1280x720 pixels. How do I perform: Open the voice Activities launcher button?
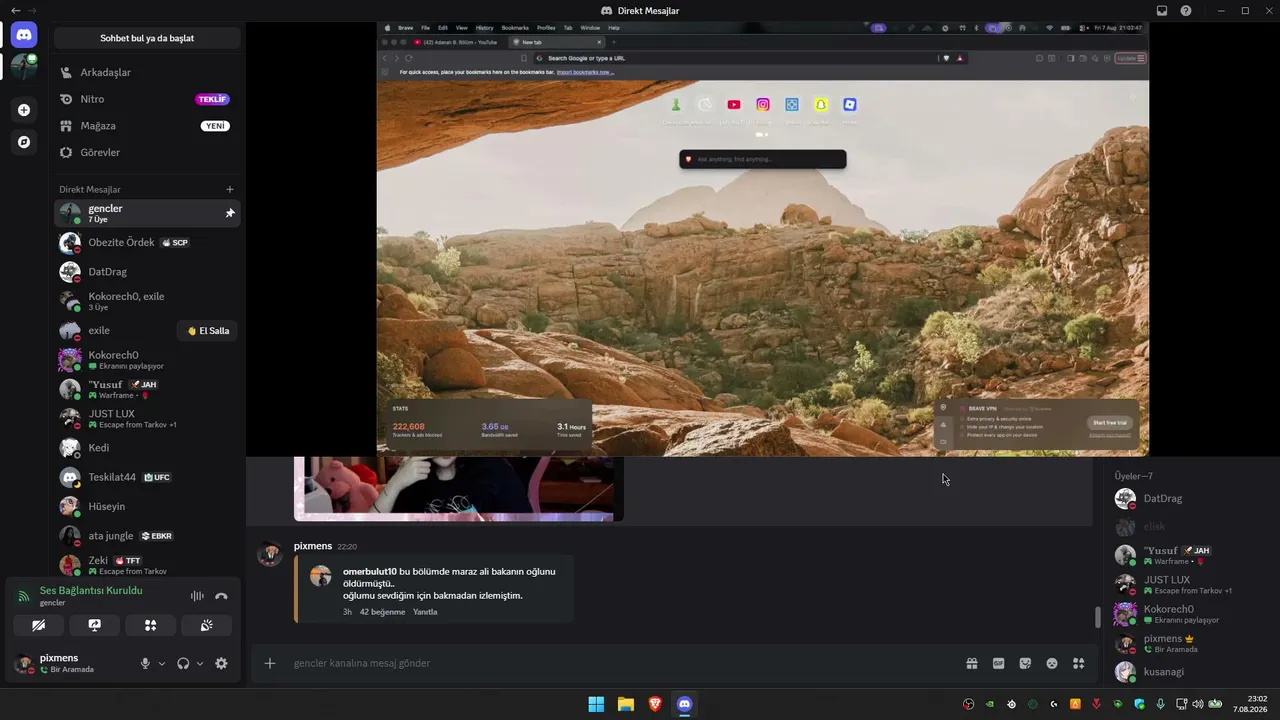click(x=151, y=625)
